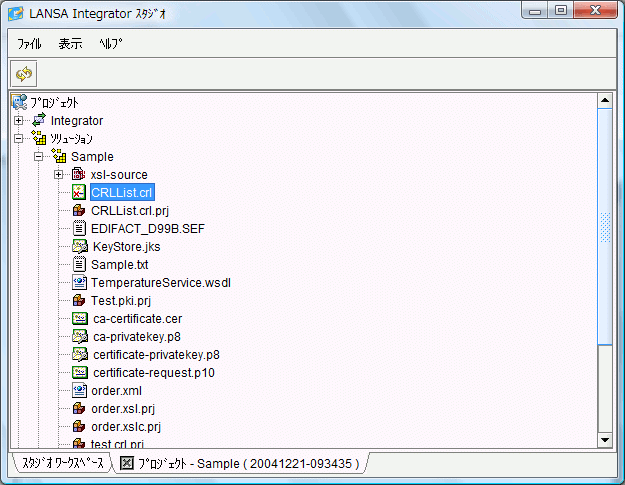Click the Test.pki.prj project icon
Viewport: 625px width, 485px height.
pyautogui.click(x=79, y=300)
